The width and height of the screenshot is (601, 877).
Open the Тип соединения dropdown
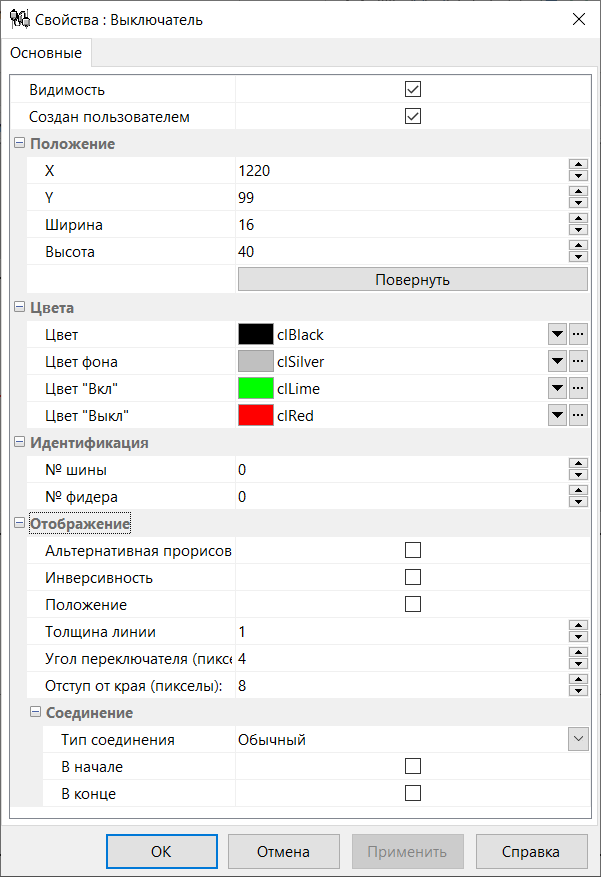point(578,739)
